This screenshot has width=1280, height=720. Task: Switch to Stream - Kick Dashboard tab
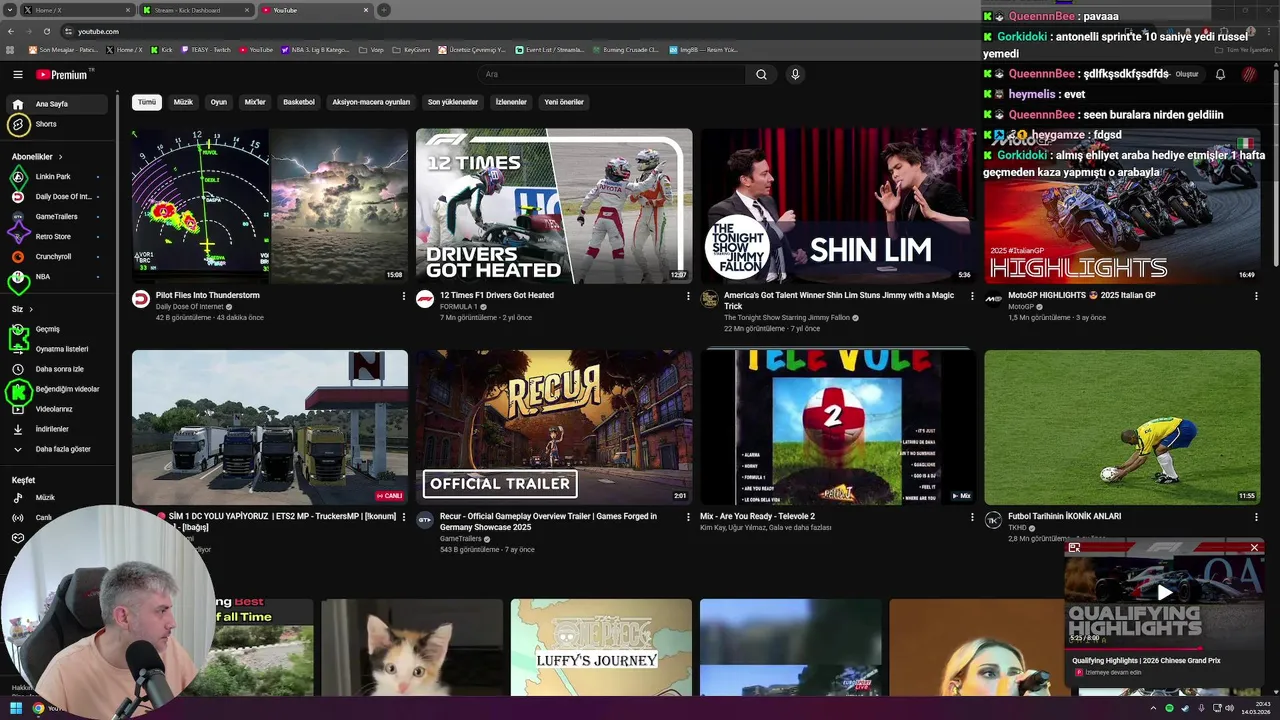[x=195, y=10]
